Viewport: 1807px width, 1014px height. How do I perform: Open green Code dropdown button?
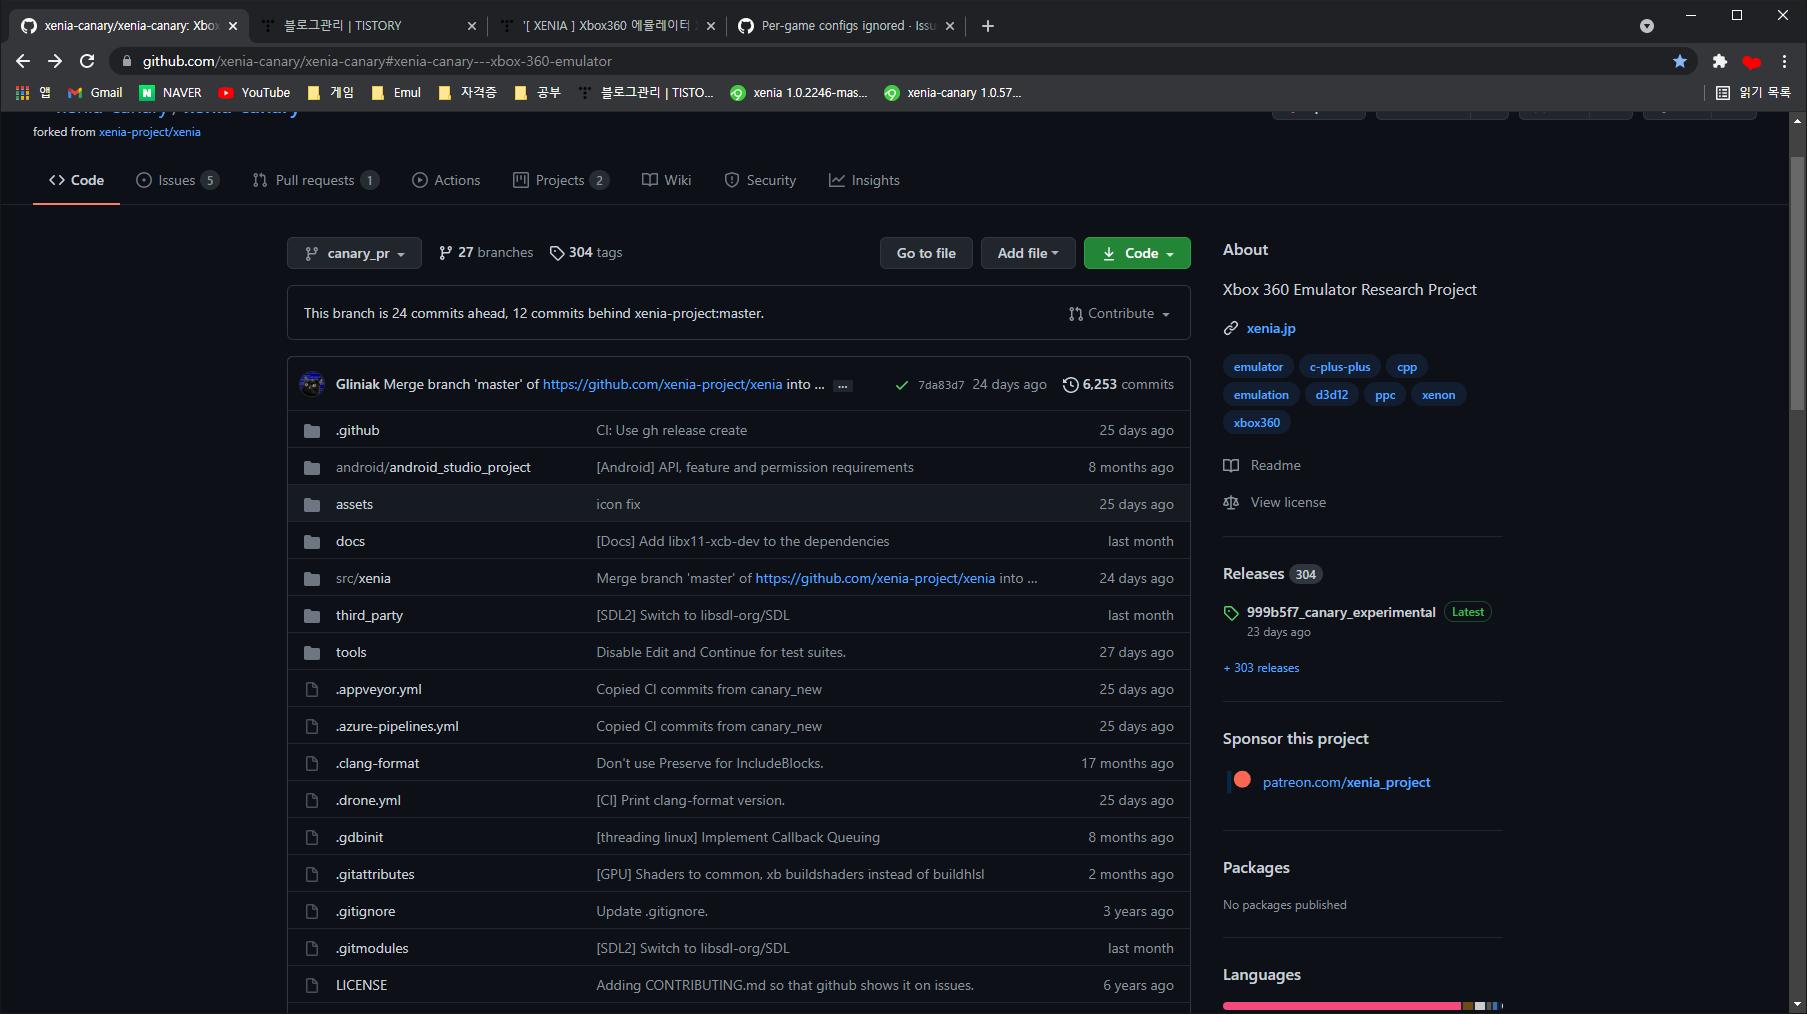point(1137,253)
